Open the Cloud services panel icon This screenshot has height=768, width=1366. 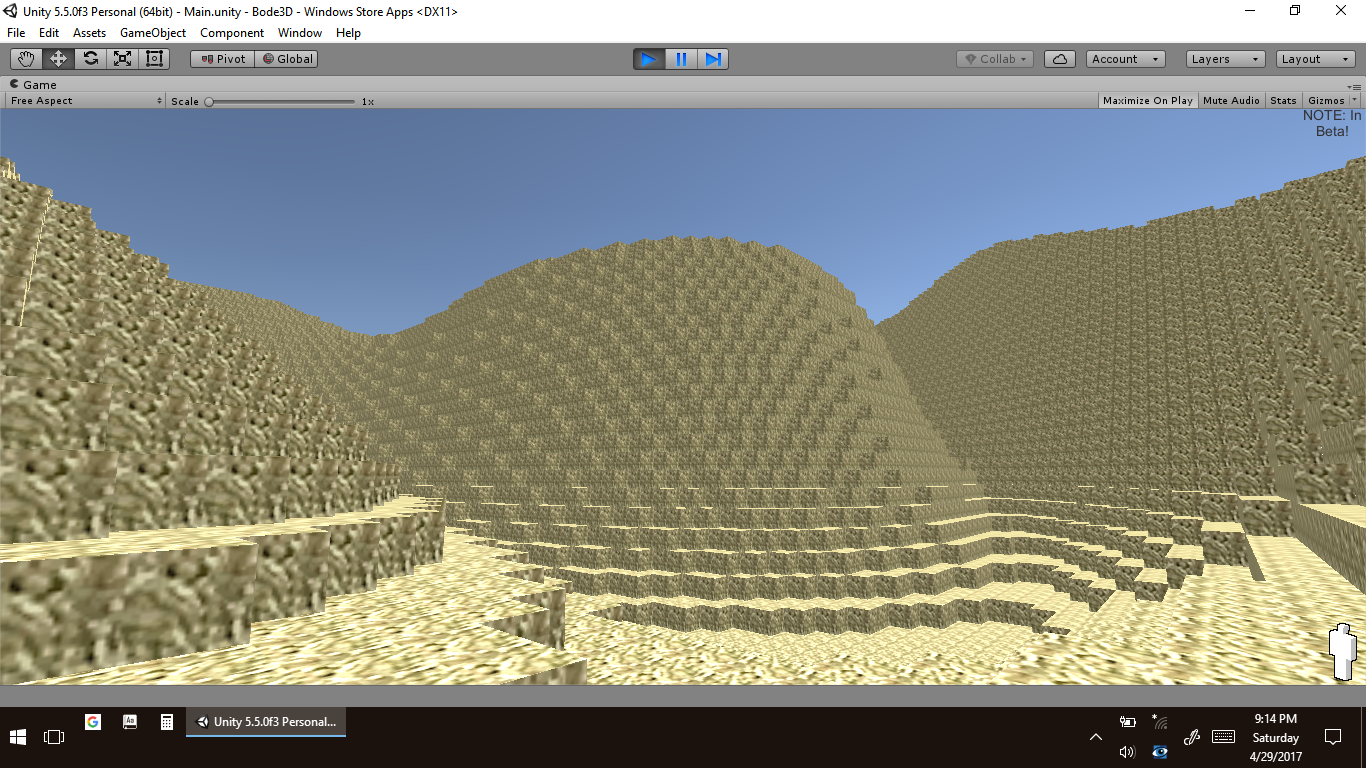pyautogui.click(x=1060, y=59)
